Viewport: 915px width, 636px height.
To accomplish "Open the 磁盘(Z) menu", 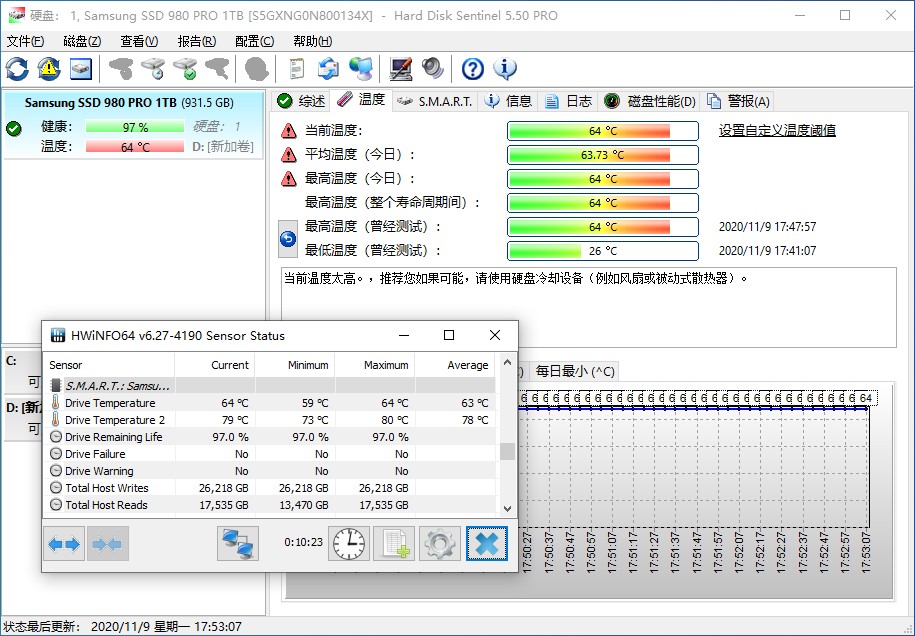I will point(82,41).
